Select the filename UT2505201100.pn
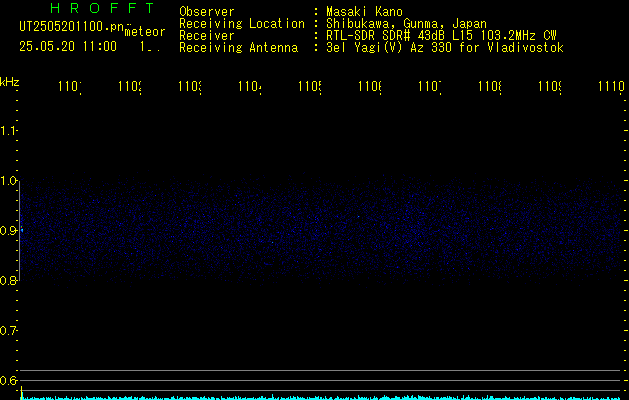 coord(72,27)
